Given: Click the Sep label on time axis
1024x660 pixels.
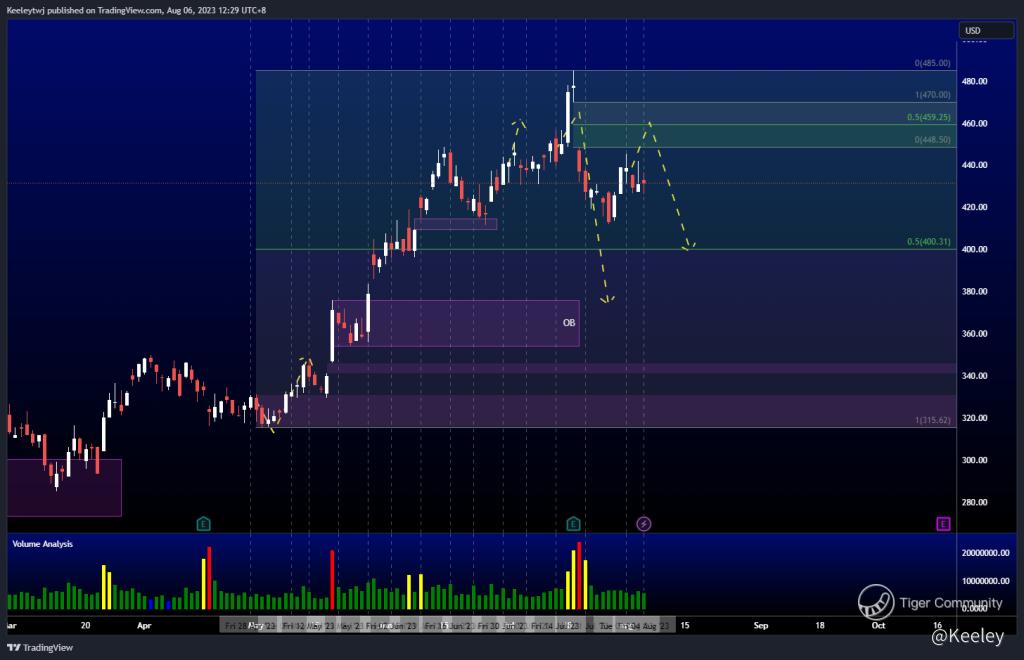Looking at the screenshot, I should tap(761, 625).
